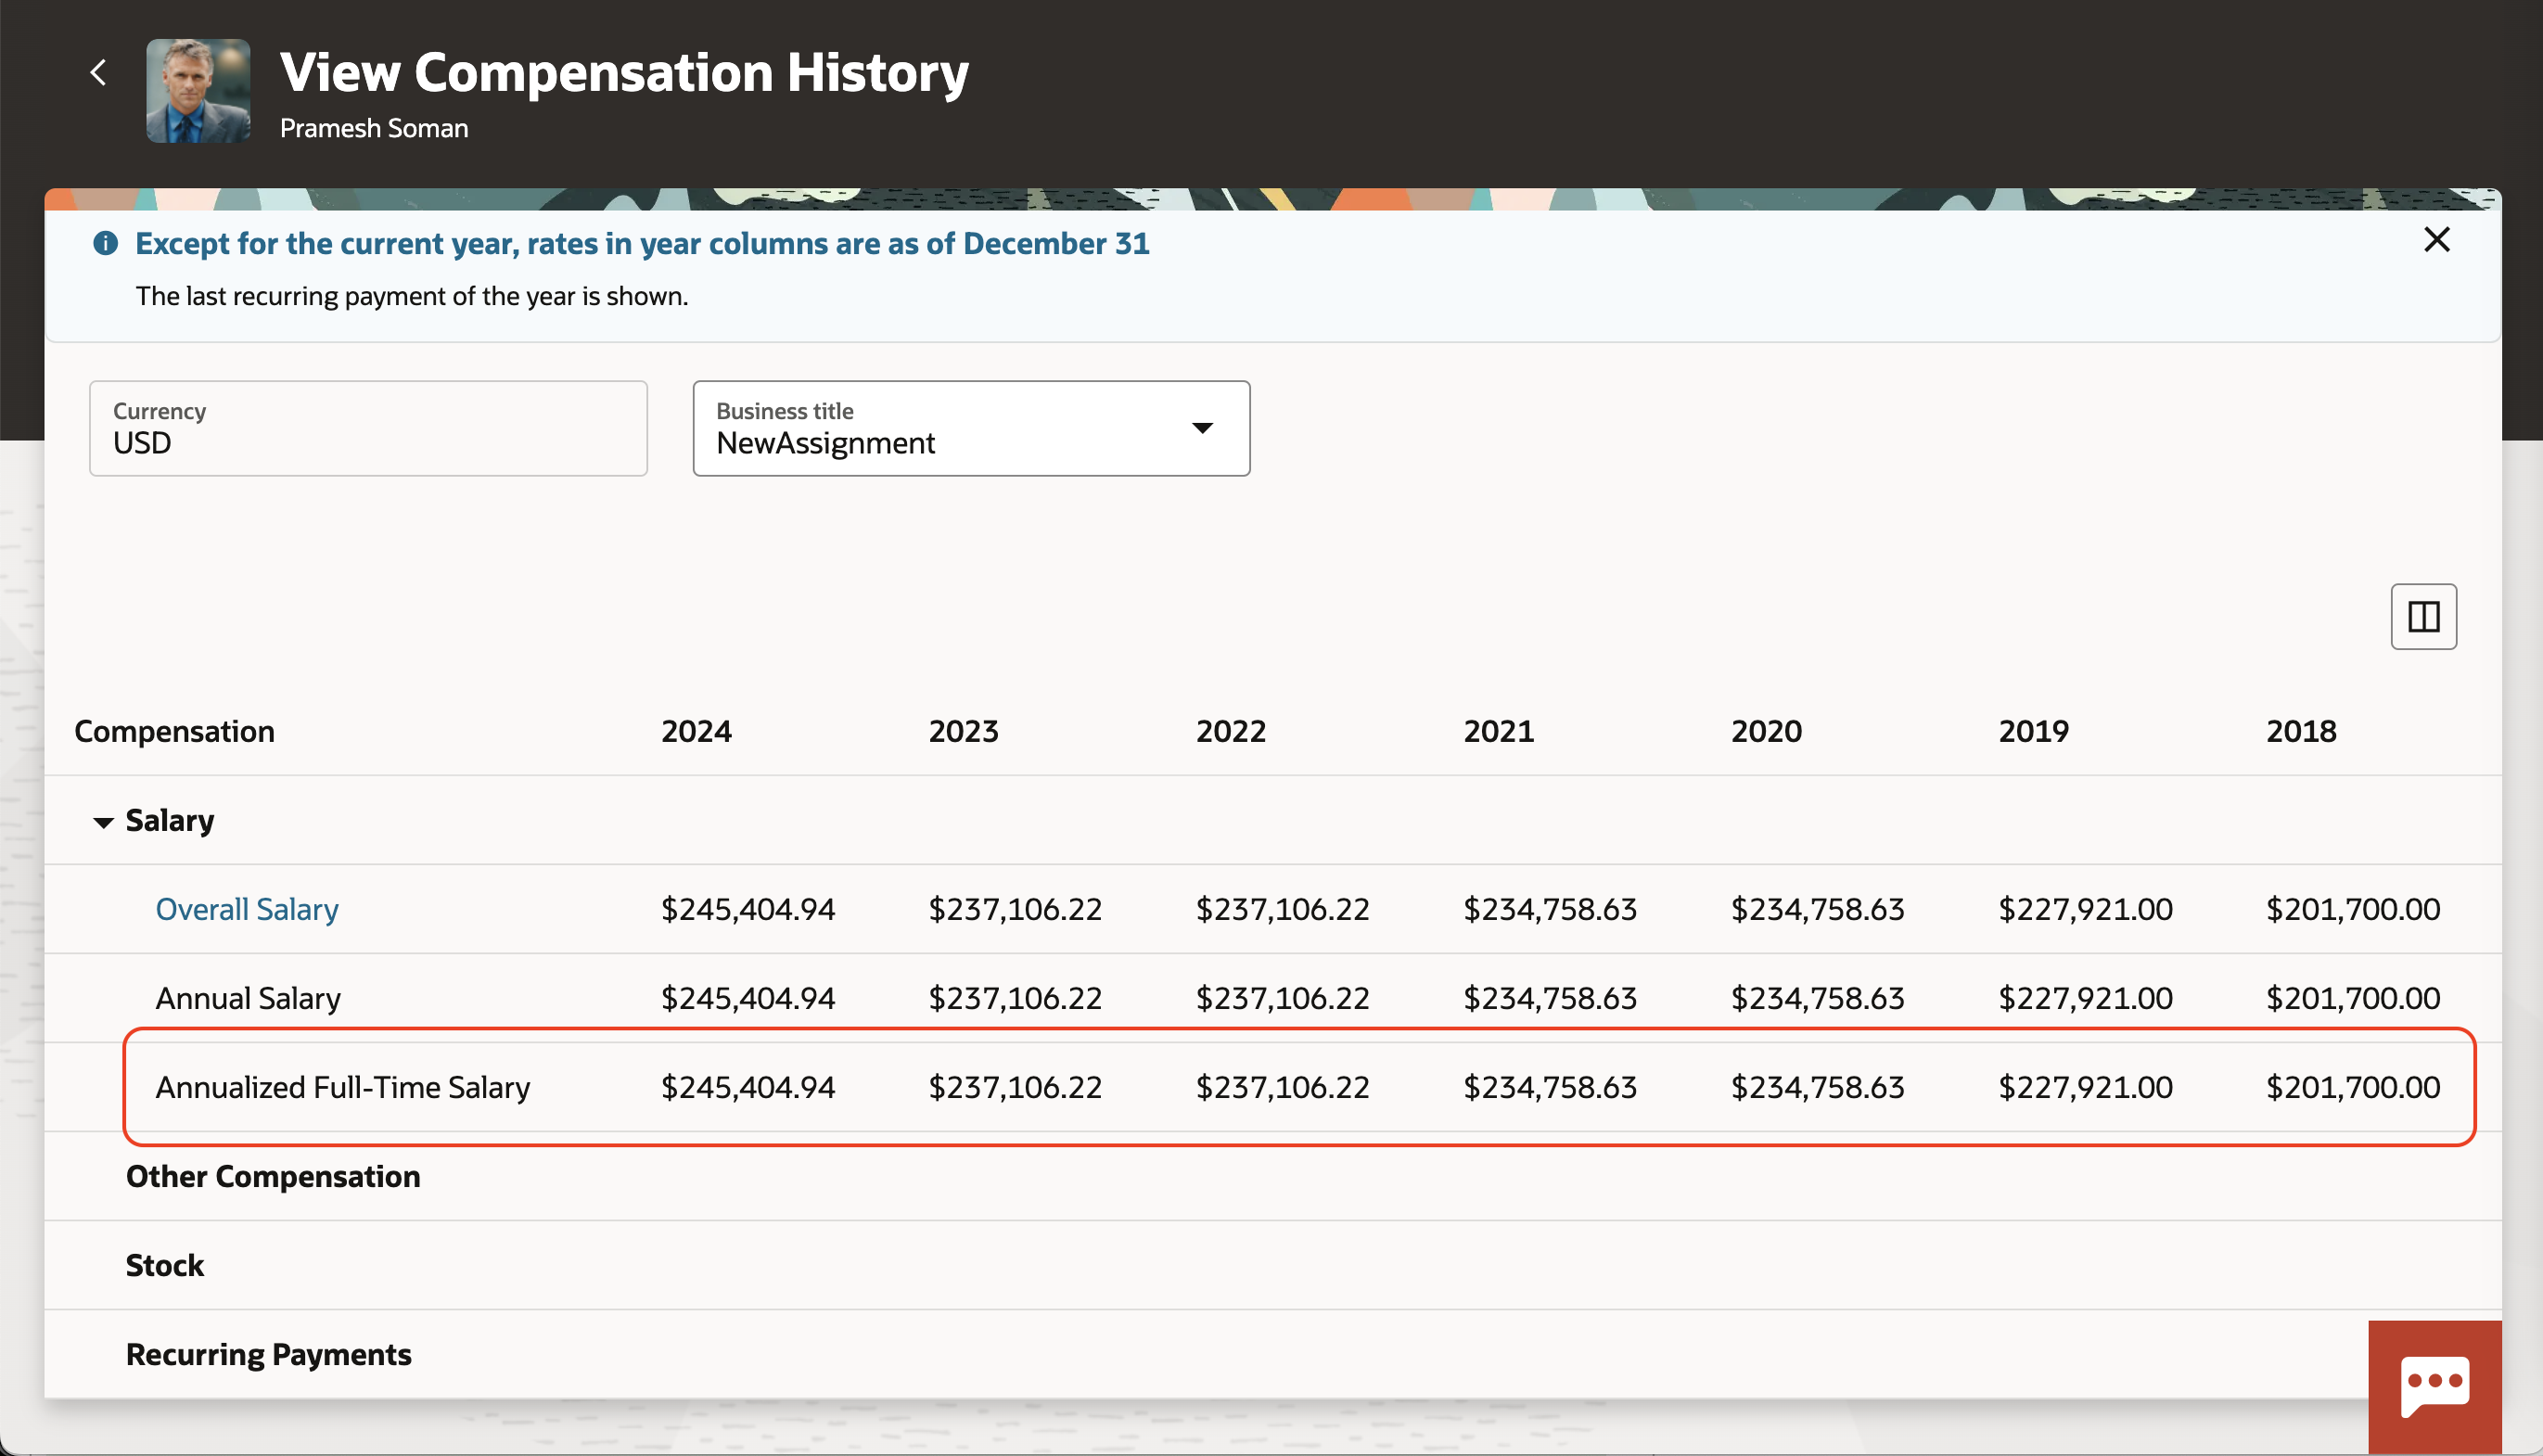Click the 2018 column header
This screenshot has height=1456, width=2543.
pyautogui.click(x=2300, y=731)
